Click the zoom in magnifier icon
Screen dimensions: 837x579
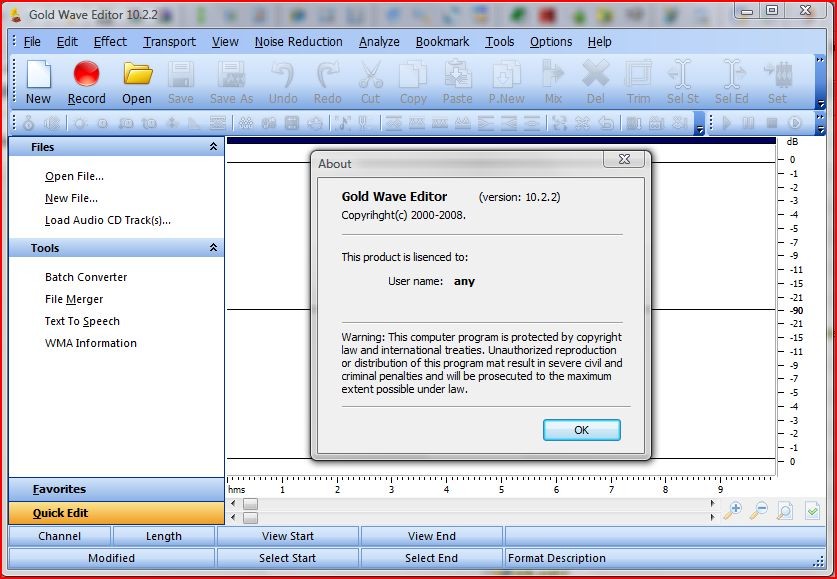click(x=732, y=511)
